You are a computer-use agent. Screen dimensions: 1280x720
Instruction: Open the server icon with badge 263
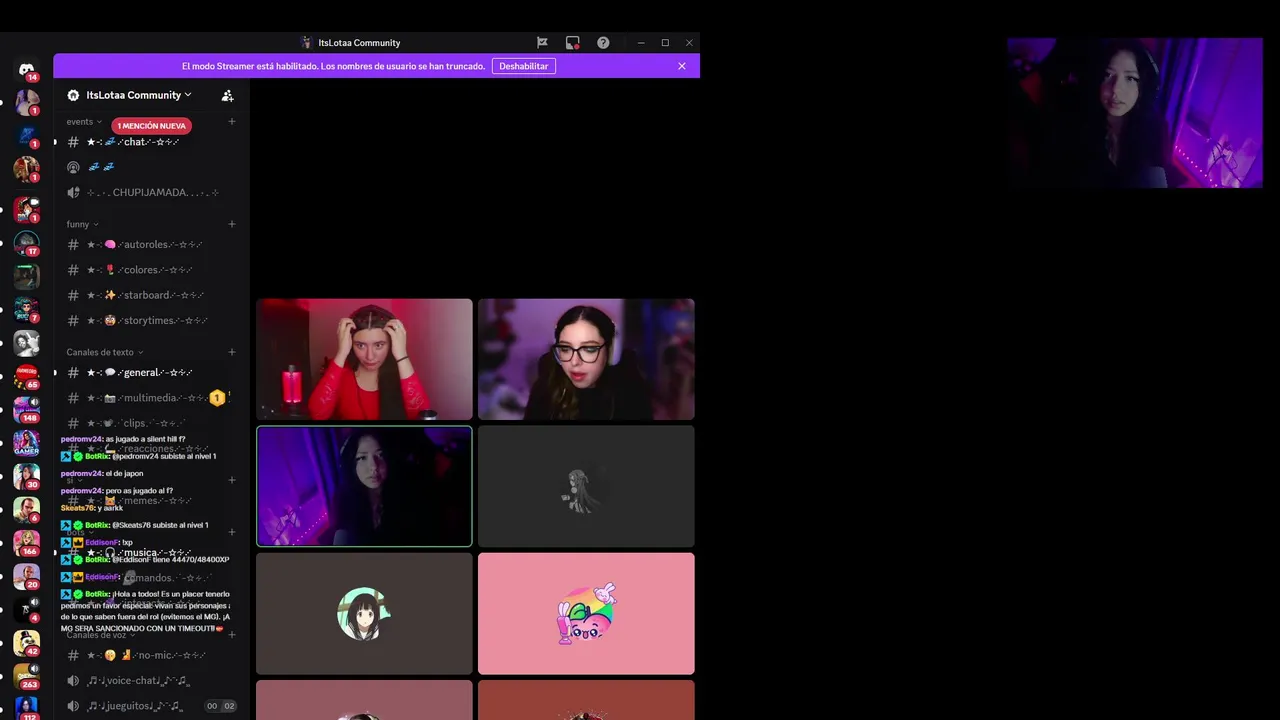[x=27, y=677]
